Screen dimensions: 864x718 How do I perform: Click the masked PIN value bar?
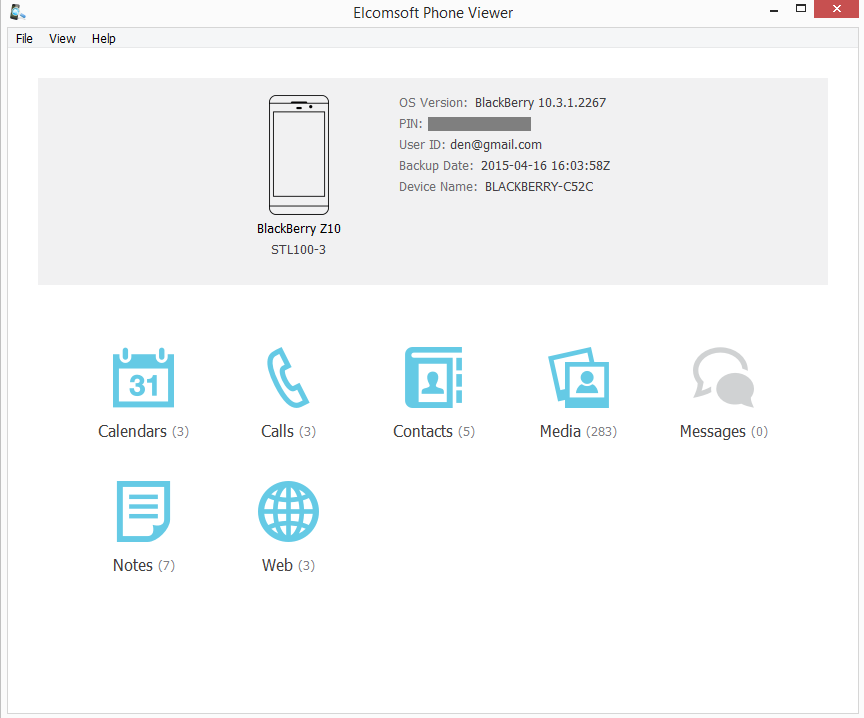click(x=479, y=123)
